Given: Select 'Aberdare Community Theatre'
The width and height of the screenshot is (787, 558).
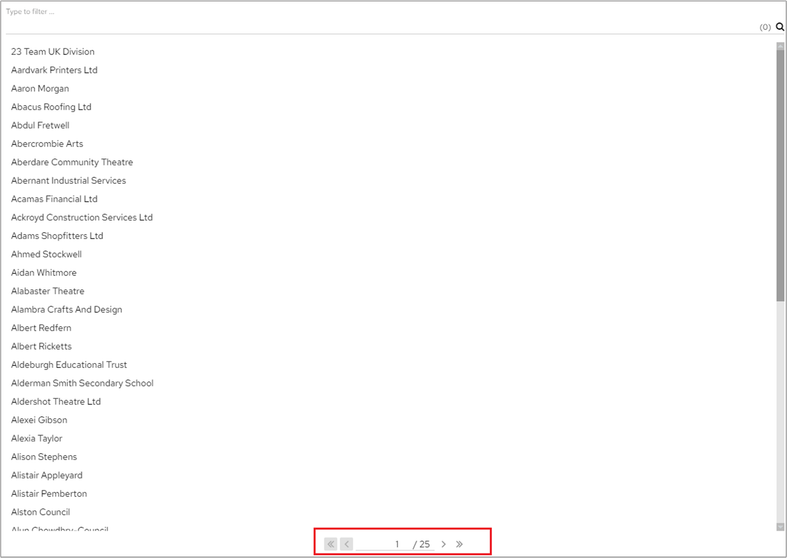Looking at the screenshot, I should coord(72,162).
